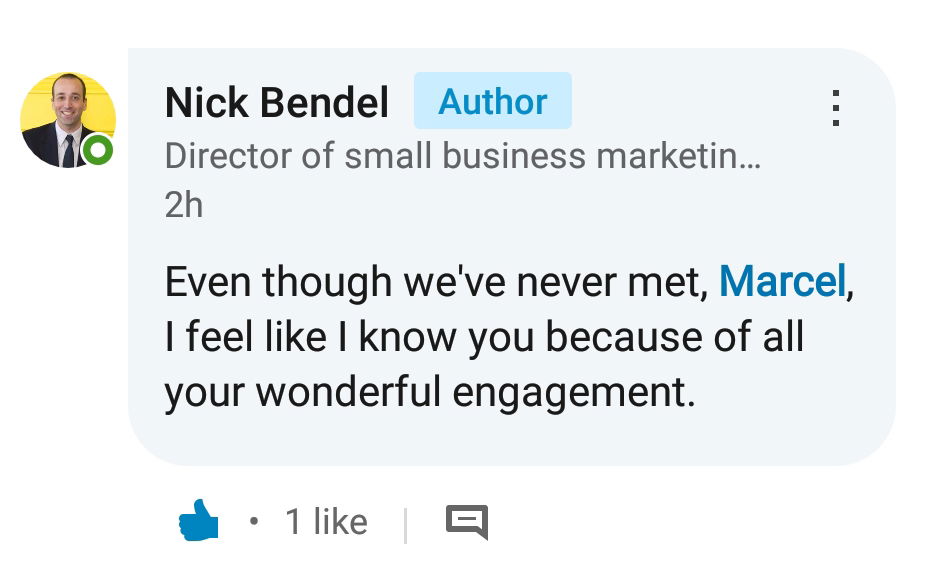Screen dimensions: 932x568
Task: Click the green online status indicator
Action: (98, 151)
